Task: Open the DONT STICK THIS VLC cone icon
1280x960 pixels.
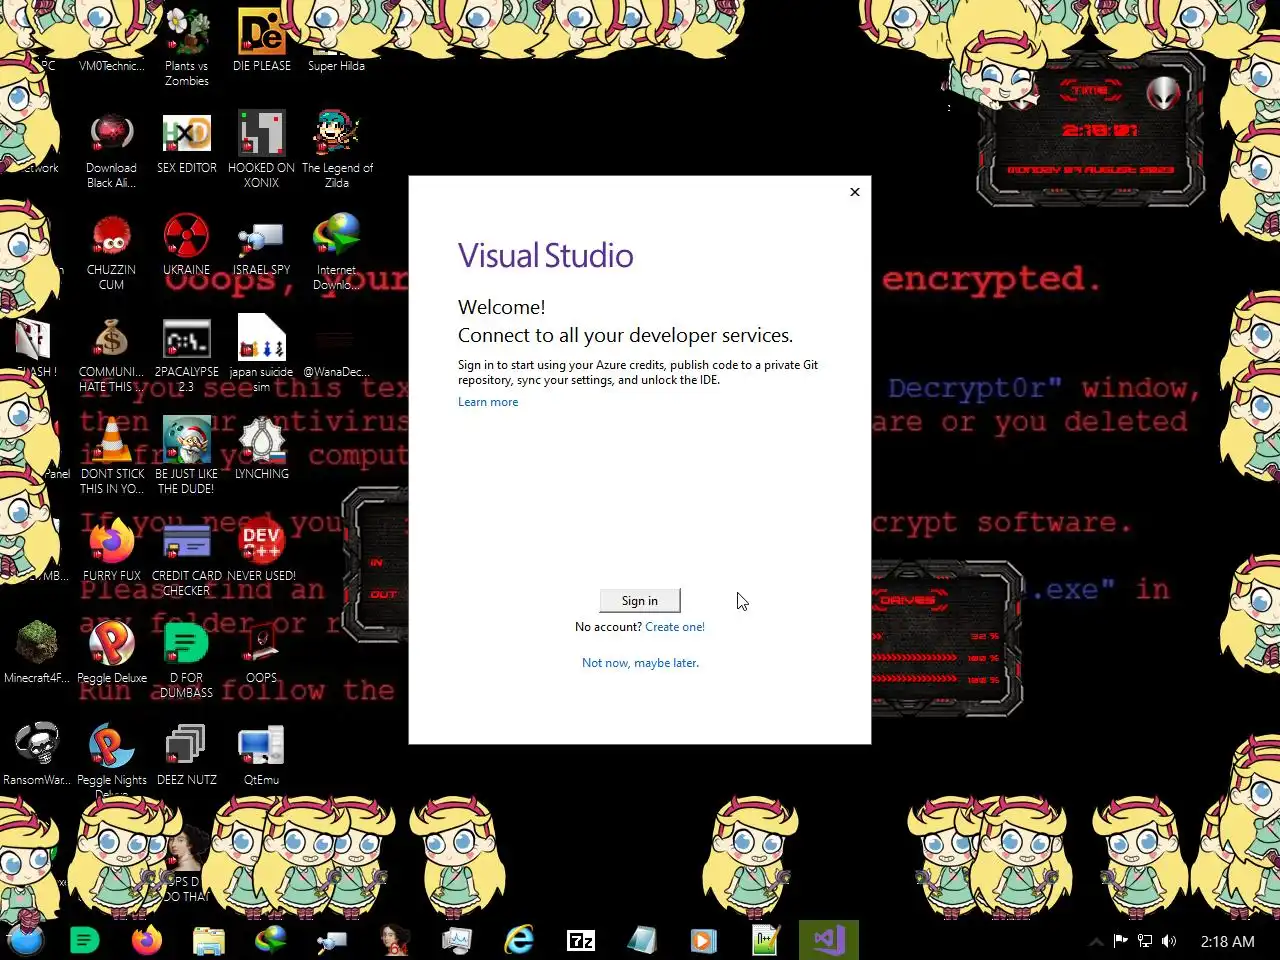Action: coord(112,456)
